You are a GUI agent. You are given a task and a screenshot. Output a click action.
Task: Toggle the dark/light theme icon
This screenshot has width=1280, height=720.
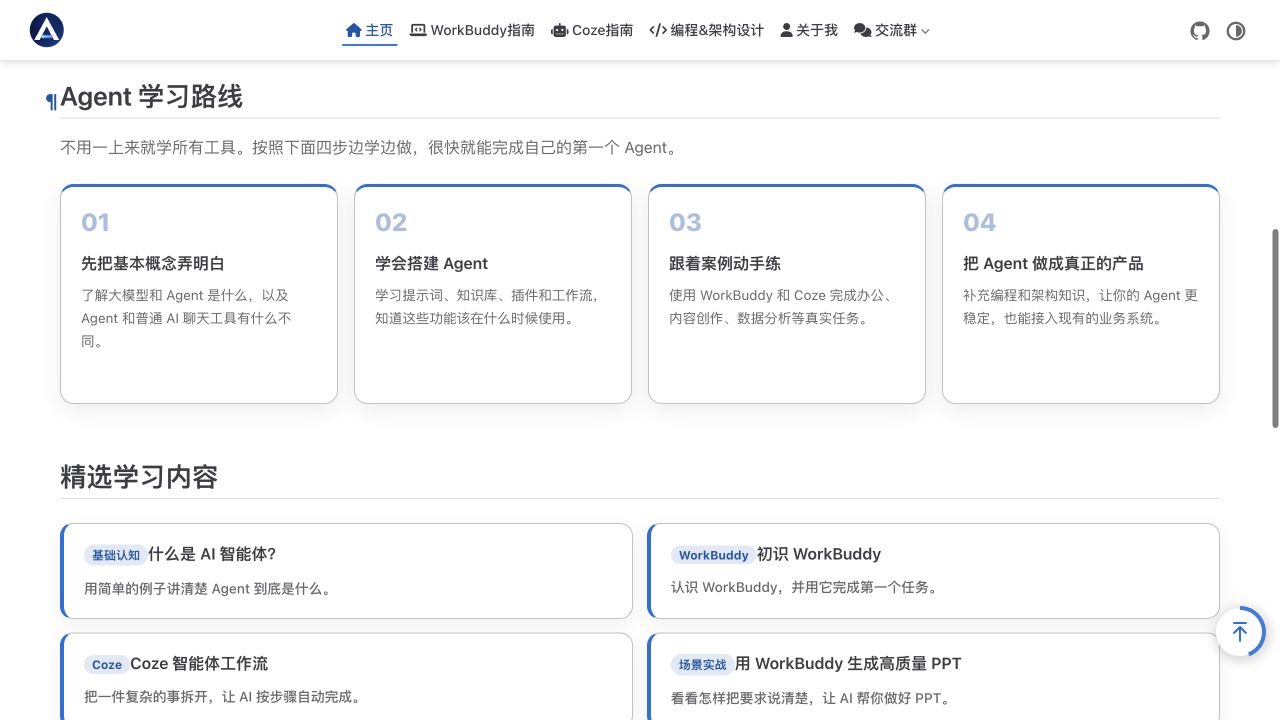tap(1236, 31)
